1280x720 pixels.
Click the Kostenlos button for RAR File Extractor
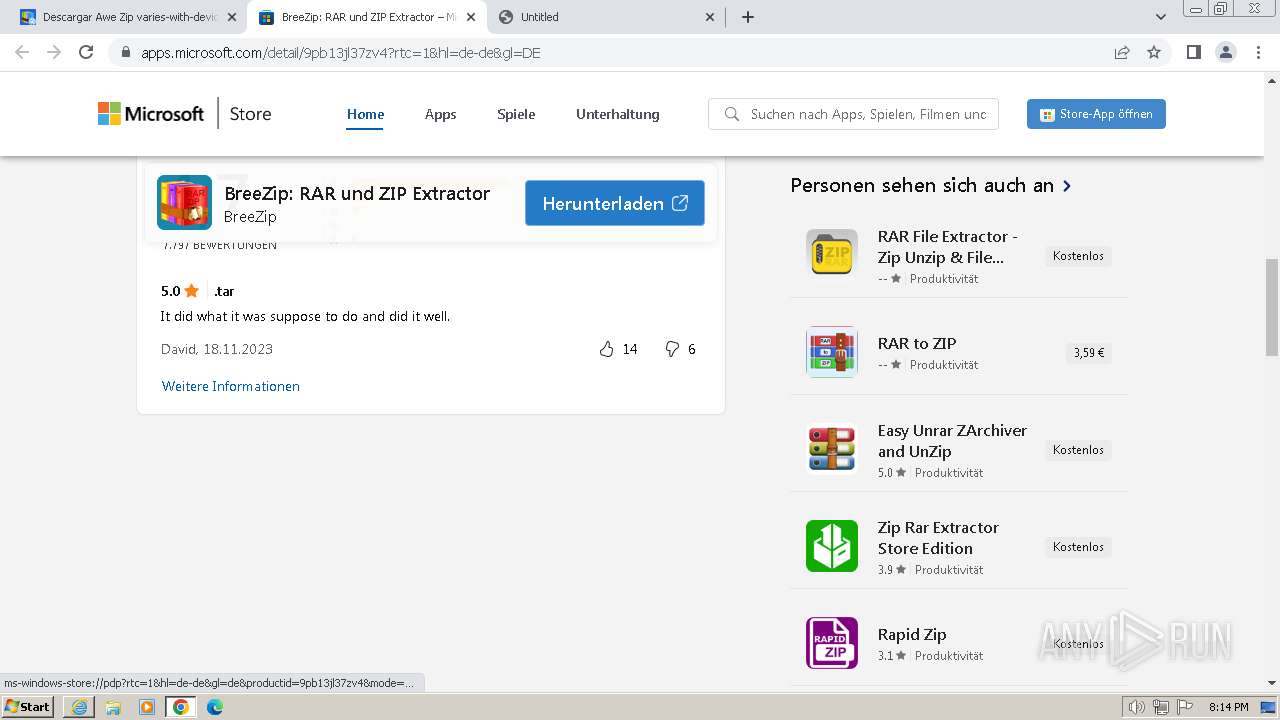click(x=1078, y=256)
